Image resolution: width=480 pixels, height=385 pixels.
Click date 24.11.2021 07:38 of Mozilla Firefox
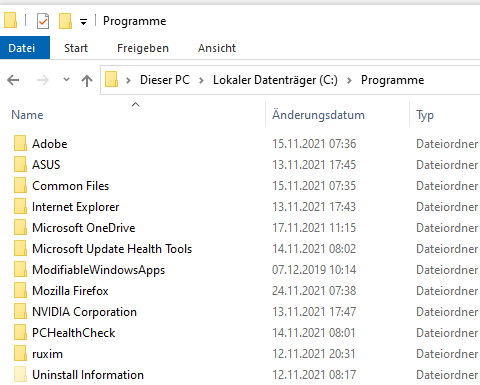coord(314,291)
